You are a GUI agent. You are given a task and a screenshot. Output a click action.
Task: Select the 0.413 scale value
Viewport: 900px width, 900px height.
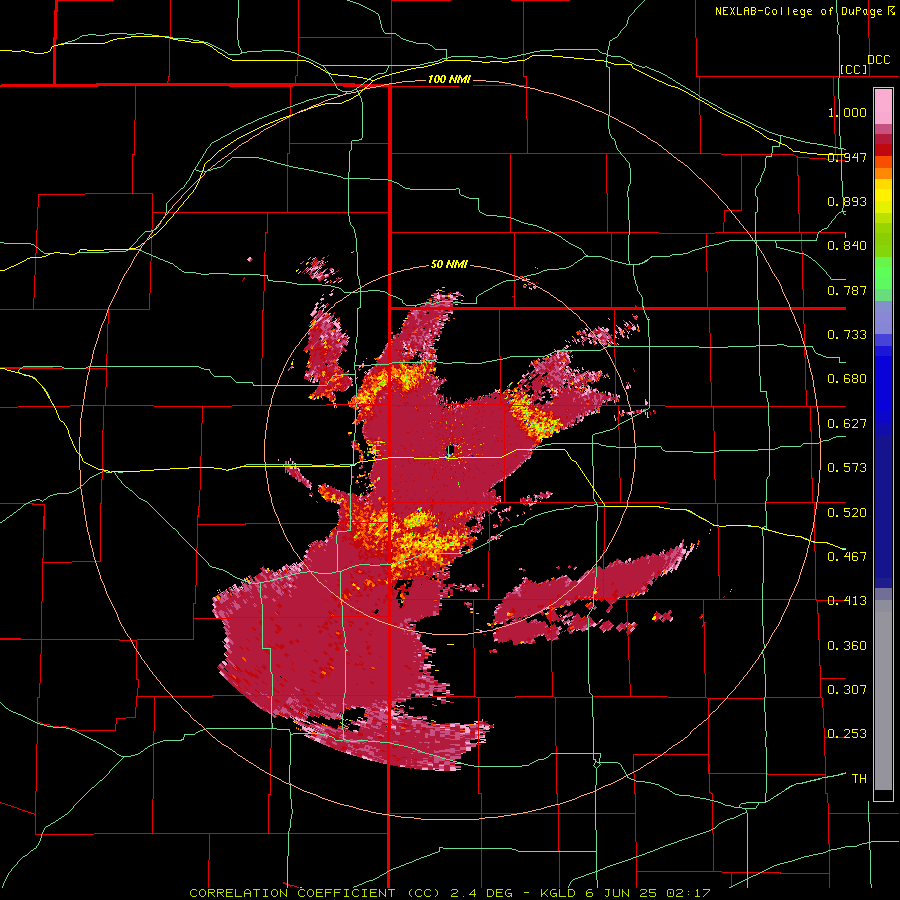click(x=847, y=601)
